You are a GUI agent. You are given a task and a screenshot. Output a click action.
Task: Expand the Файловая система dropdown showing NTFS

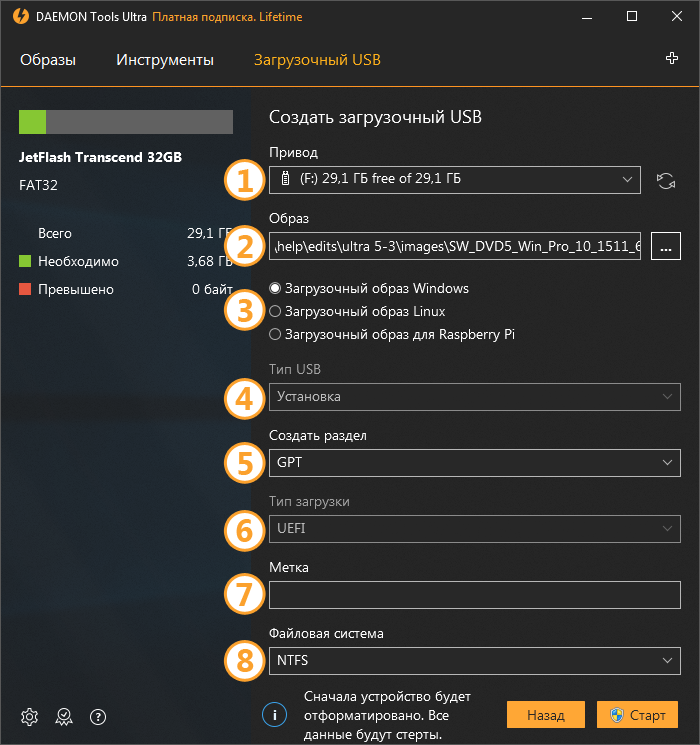[475, 661]
